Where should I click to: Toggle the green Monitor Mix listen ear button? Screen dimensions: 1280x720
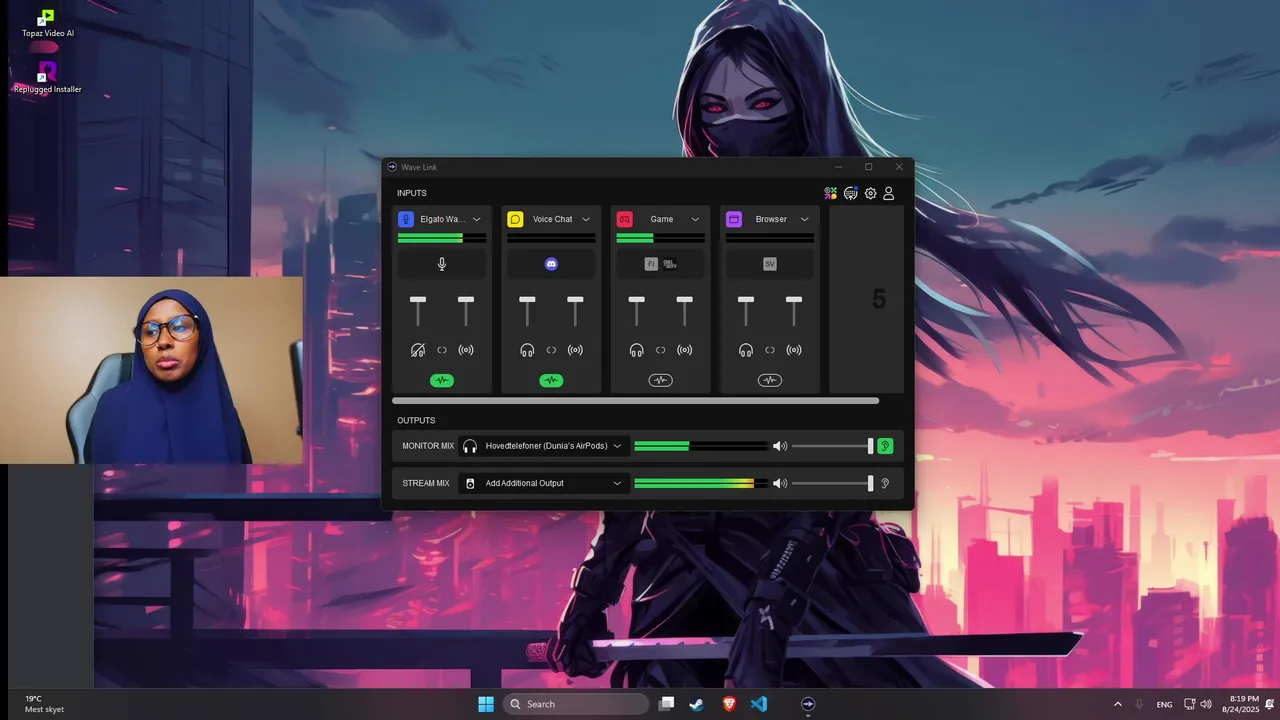click(x=885, y=446)
